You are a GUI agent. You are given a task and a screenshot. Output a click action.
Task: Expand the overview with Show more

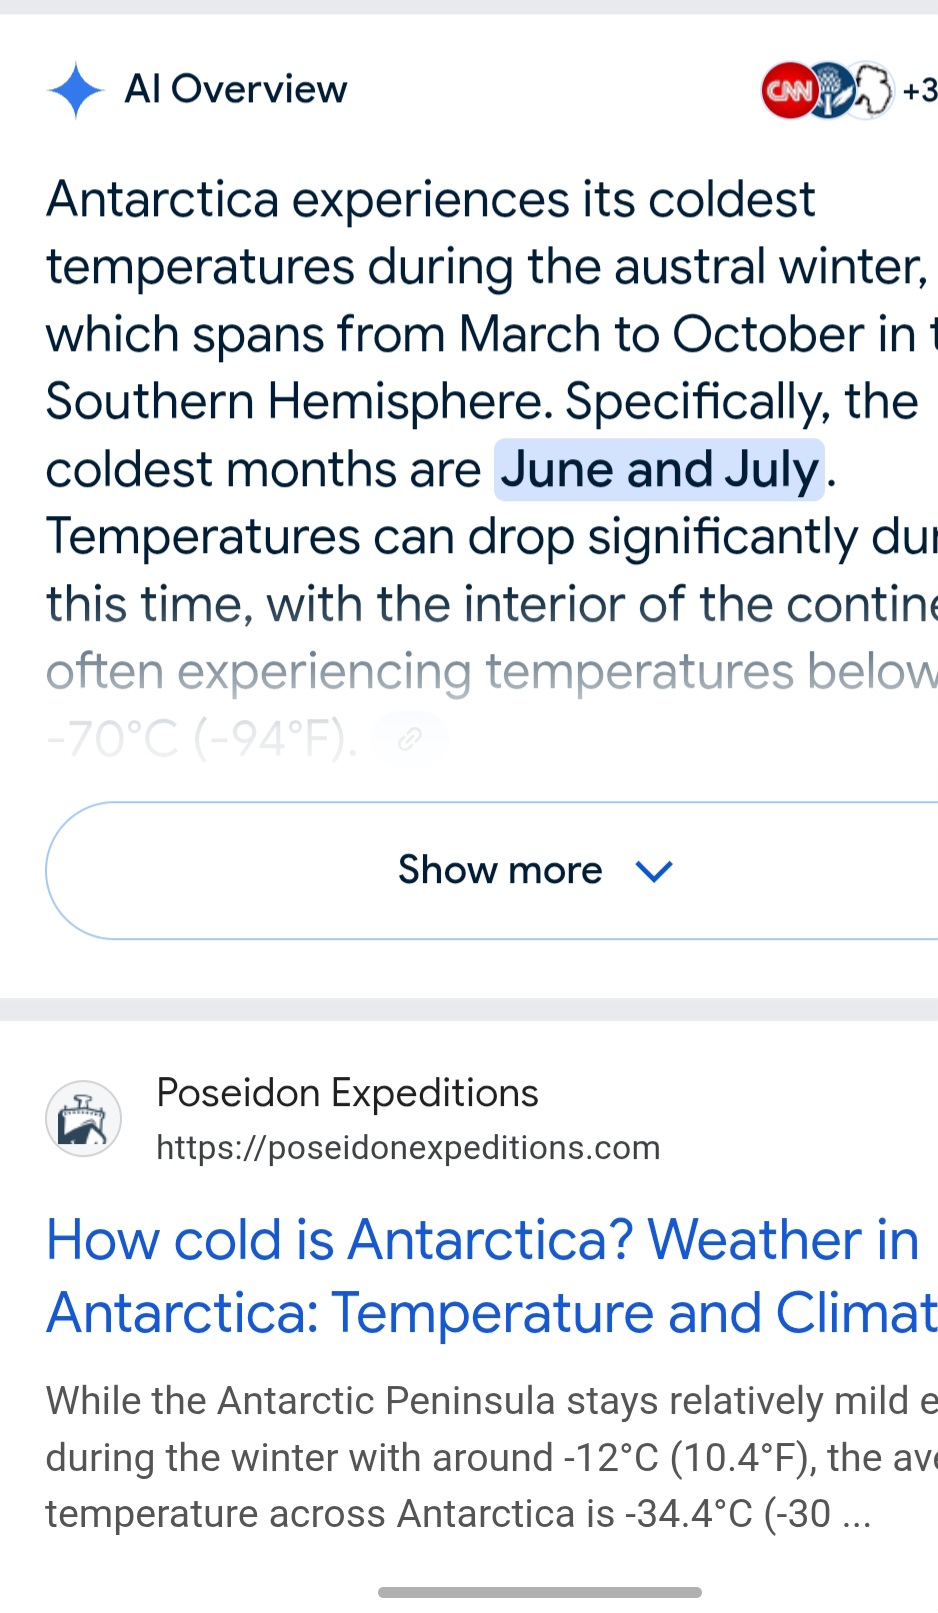(492, 870)
